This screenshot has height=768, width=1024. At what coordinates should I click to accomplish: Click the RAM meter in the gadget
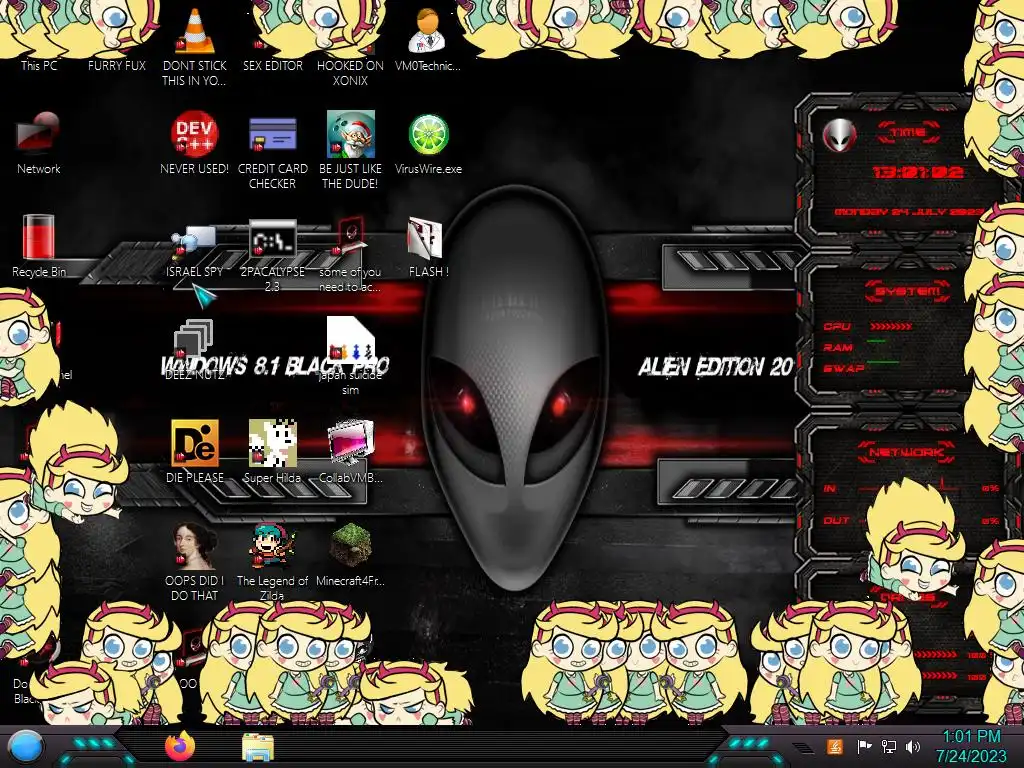pos(856,347)
